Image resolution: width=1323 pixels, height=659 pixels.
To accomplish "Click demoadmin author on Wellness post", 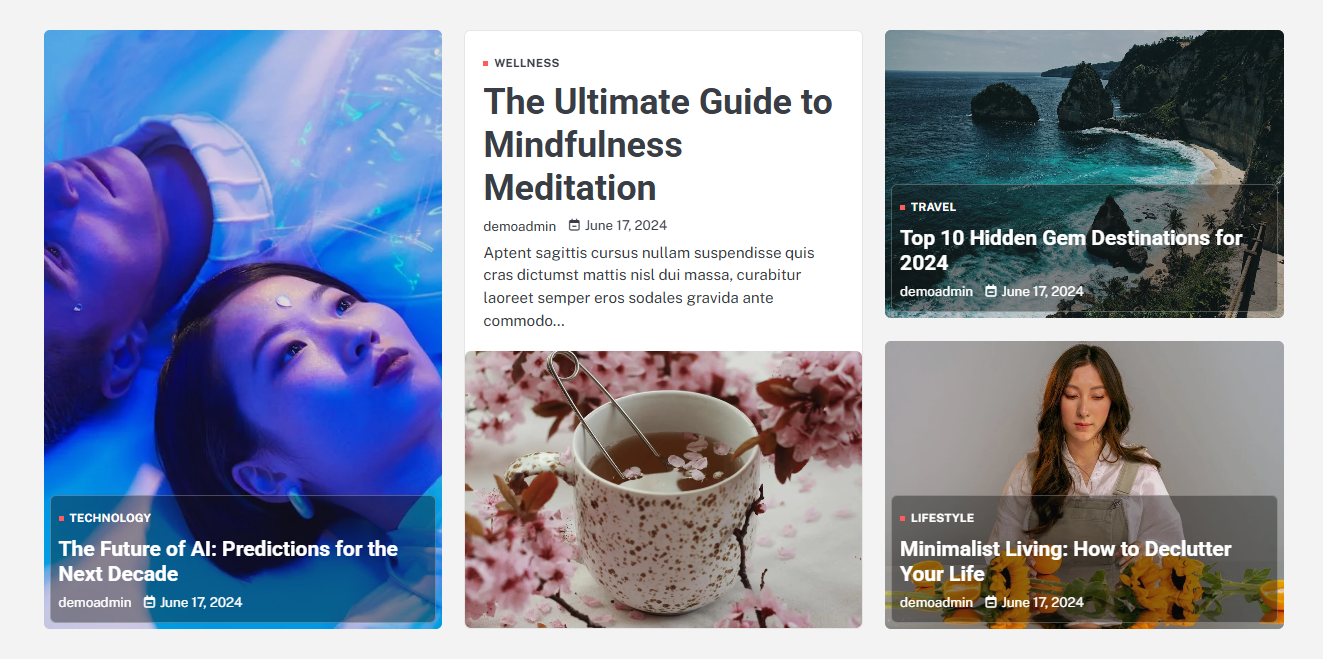I will pyautogui.click(x=519, y=226).
